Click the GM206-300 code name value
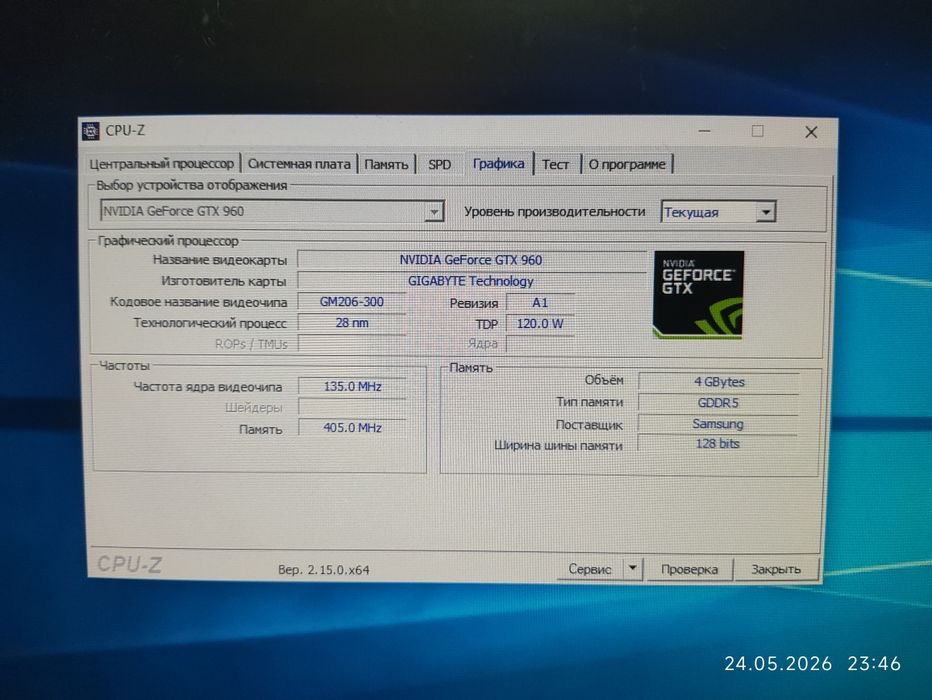This screenshot has width=932, height=700. click(x=352, y=302)
